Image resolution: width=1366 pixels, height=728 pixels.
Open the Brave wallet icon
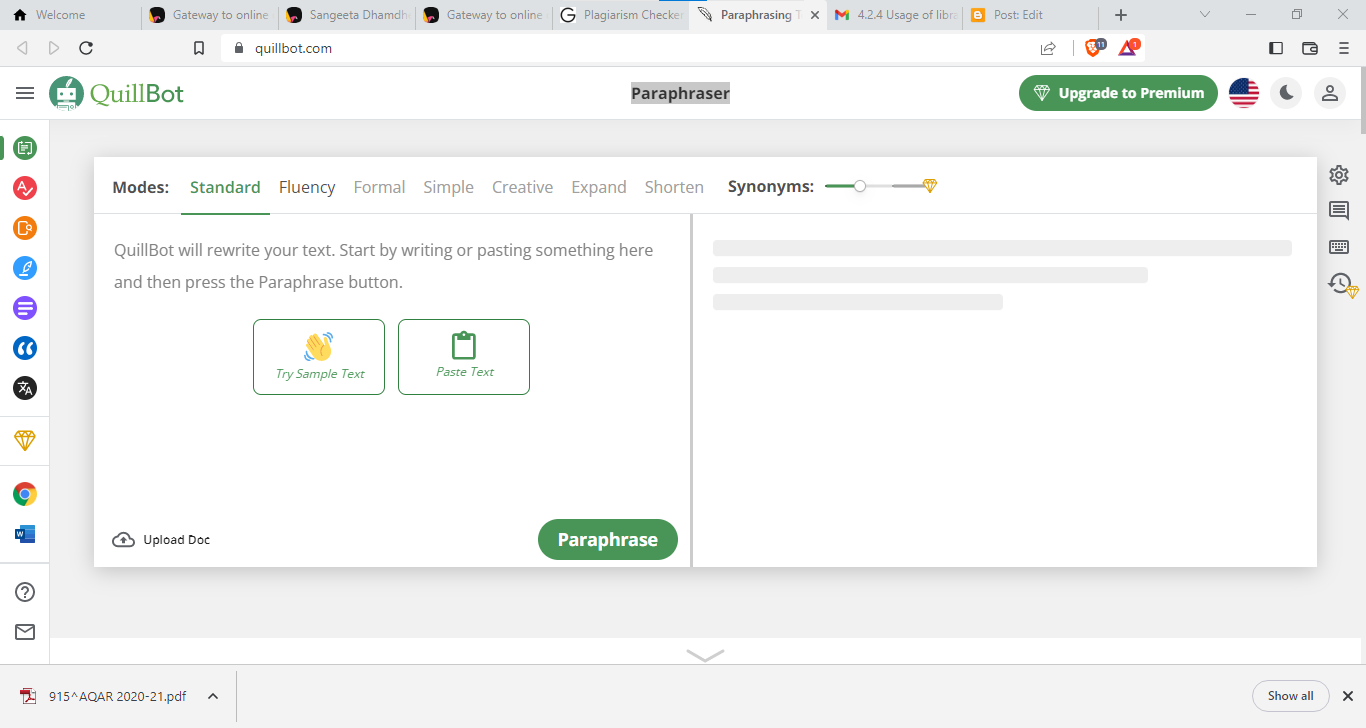click(x=1310, y=48)
